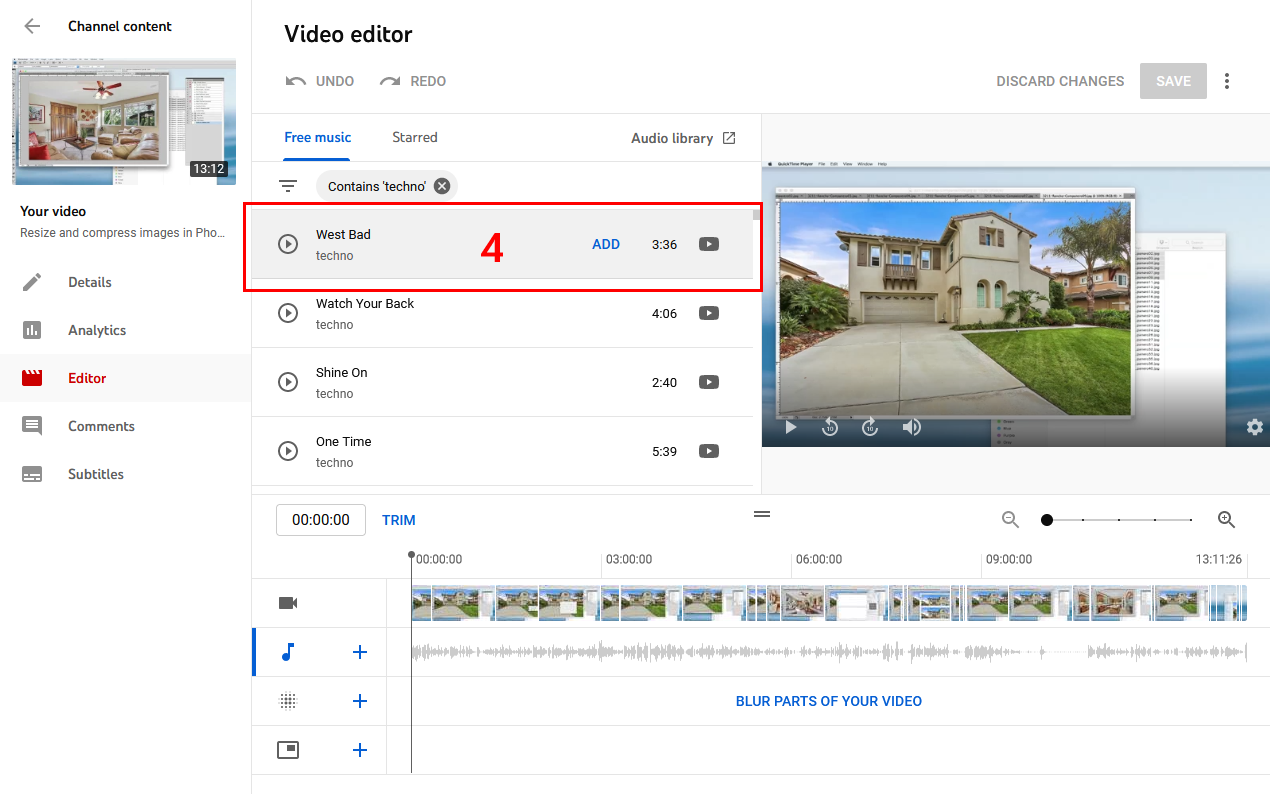Open preview settings gear icon
This screenshot has height=794, width=1270.
[1255, 427]
